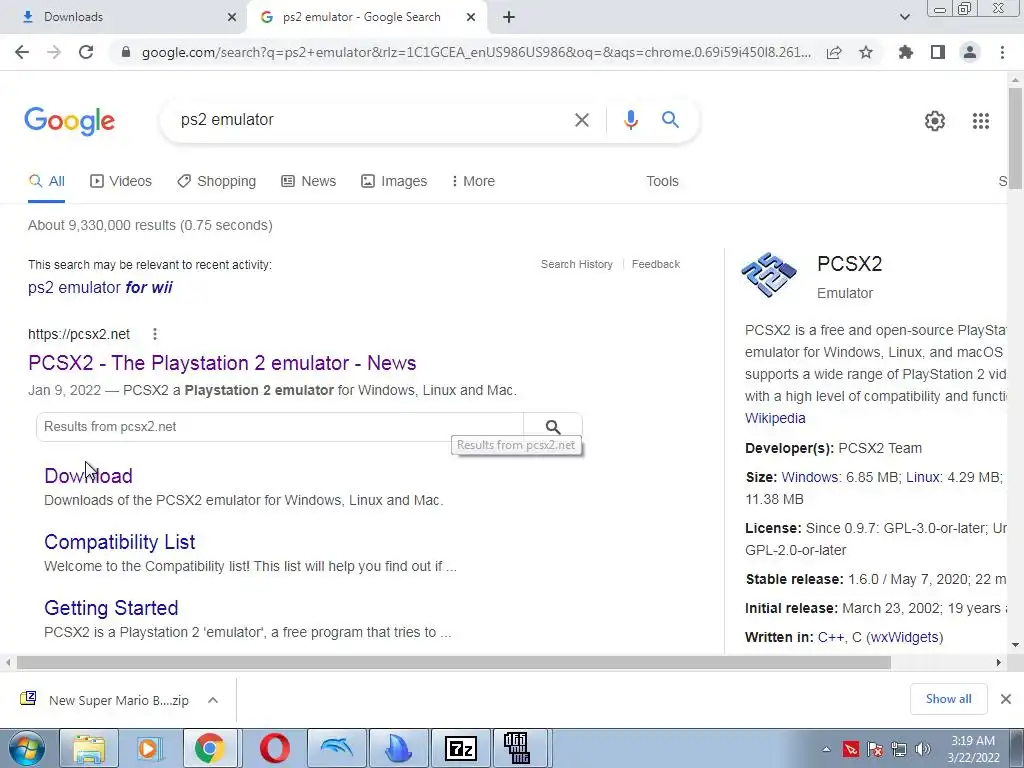The image size is (1024, 768).
Task: Open Chrome three-dot menu
Action: pyautogui.click(x=1002, y=52)
